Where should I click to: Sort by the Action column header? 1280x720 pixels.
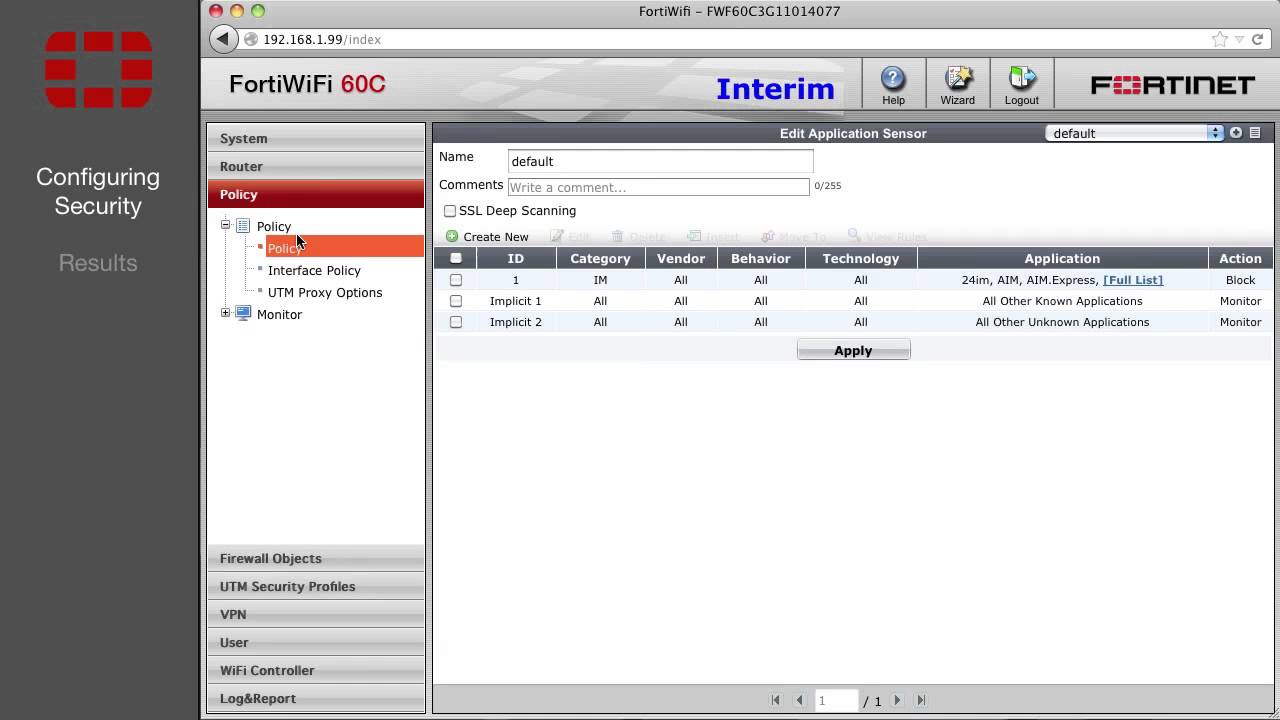tap(1240, 258)
